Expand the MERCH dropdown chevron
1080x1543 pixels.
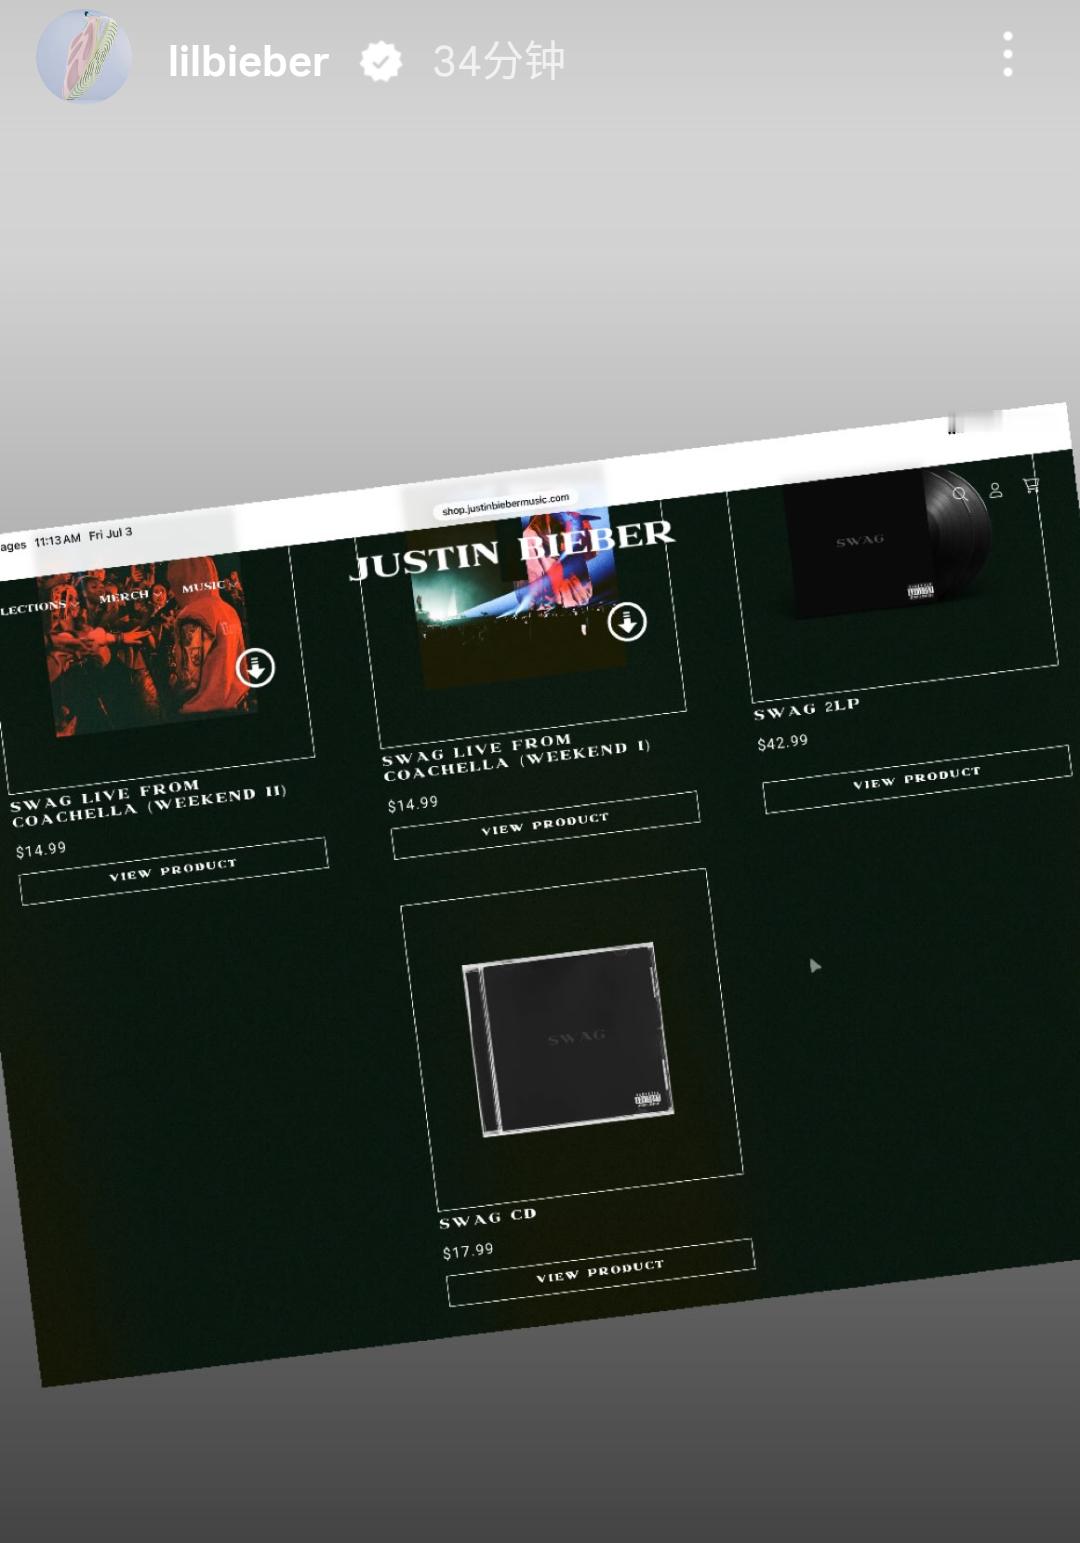(x=158, y=594)
